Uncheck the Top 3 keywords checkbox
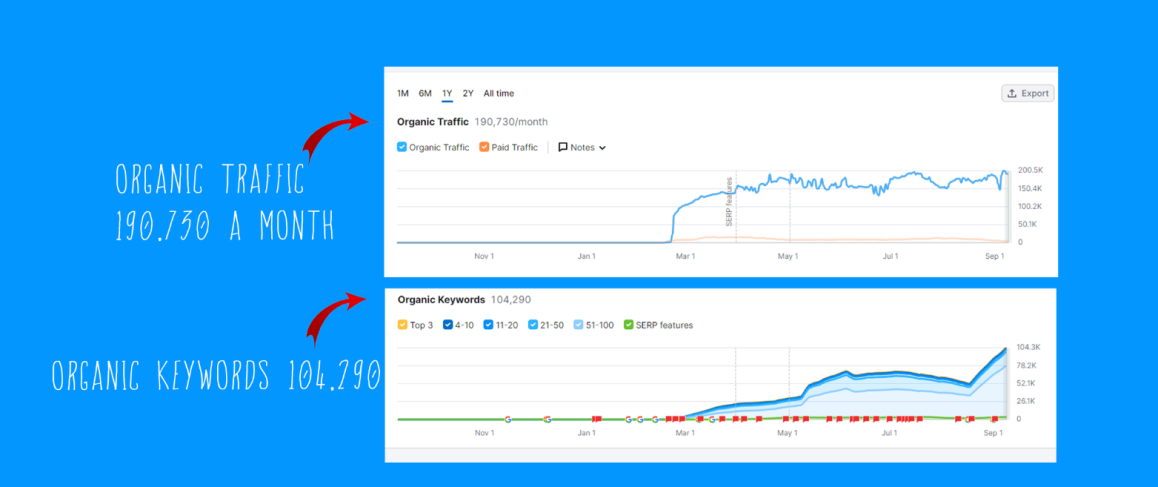The height and width of the screenshot is (487, 1158). [402, 324]
